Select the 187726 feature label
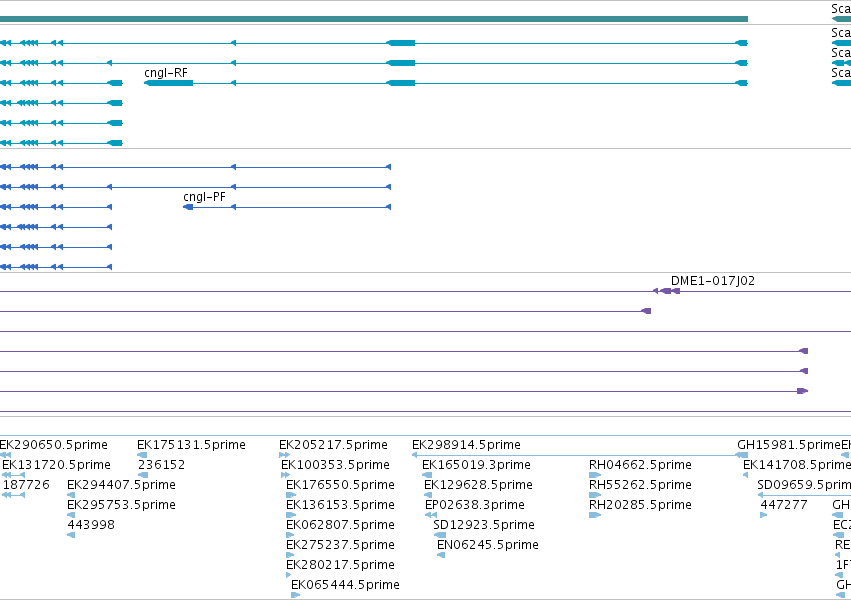Screen dimensions: 851x600 click(26, 485)
